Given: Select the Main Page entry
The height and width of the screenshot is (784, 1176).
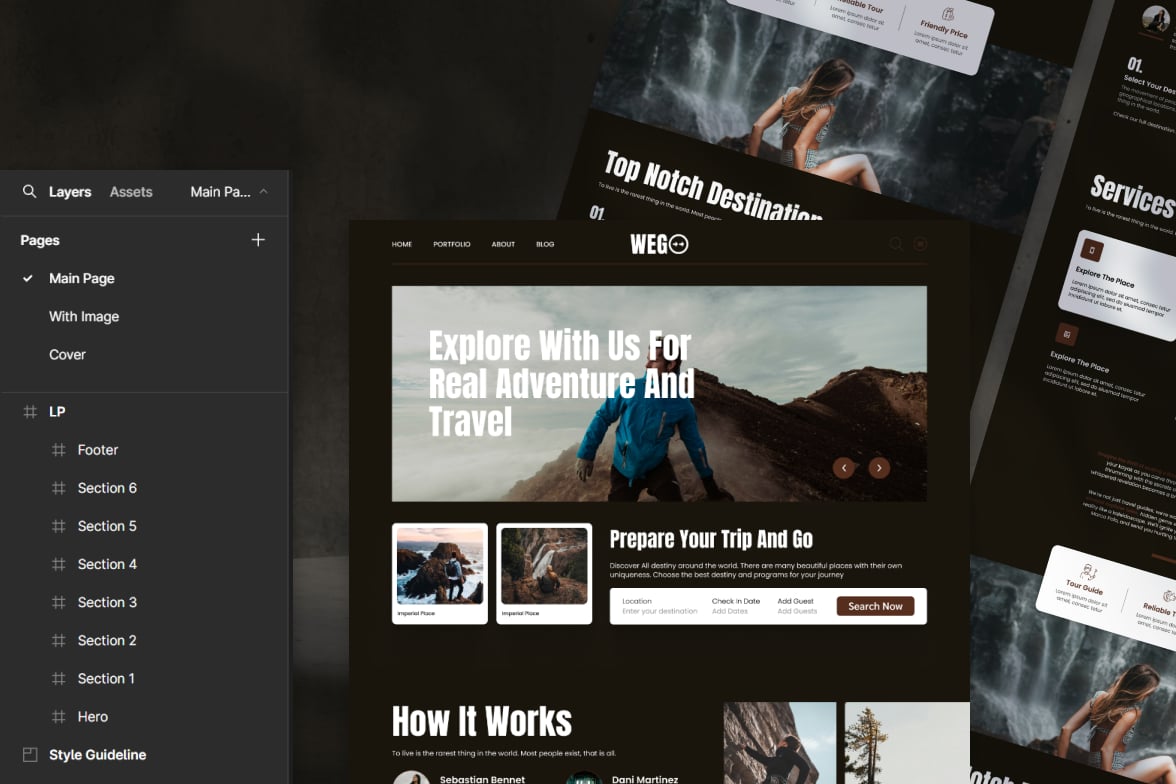Looking at the screenshot, I should (x=82, y=278).
